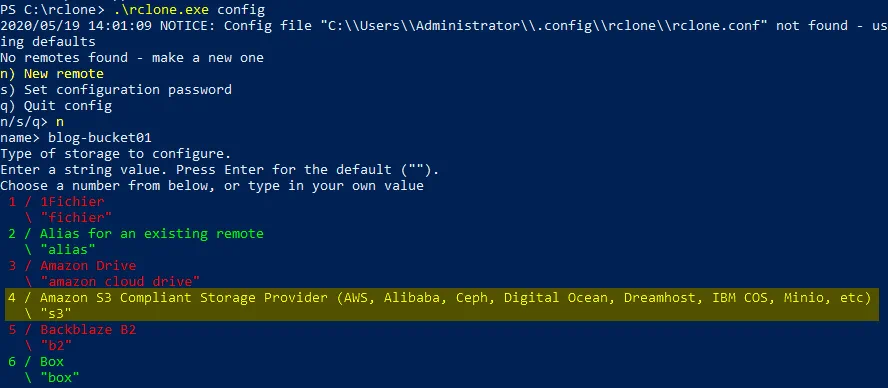Click the "b2" value string
Screen dimensions: 888x388
pyautogui.click(x=56, y=345)
